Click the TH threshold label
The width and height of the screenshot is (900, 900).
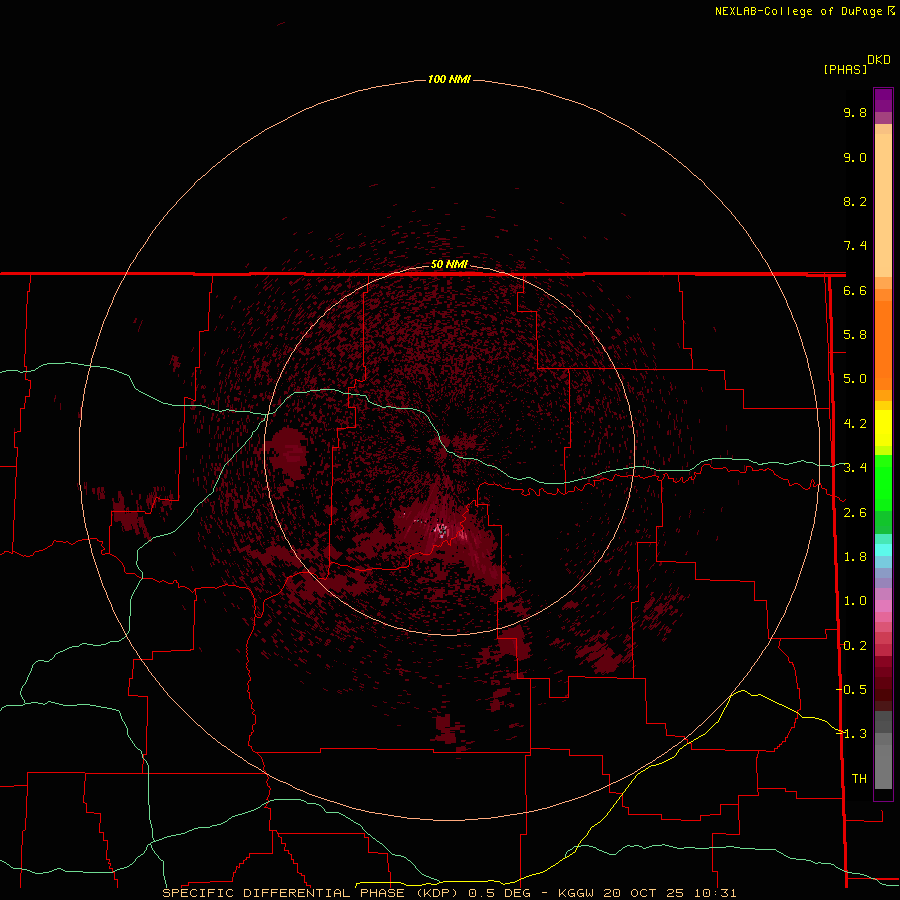[x=859, y=779]
